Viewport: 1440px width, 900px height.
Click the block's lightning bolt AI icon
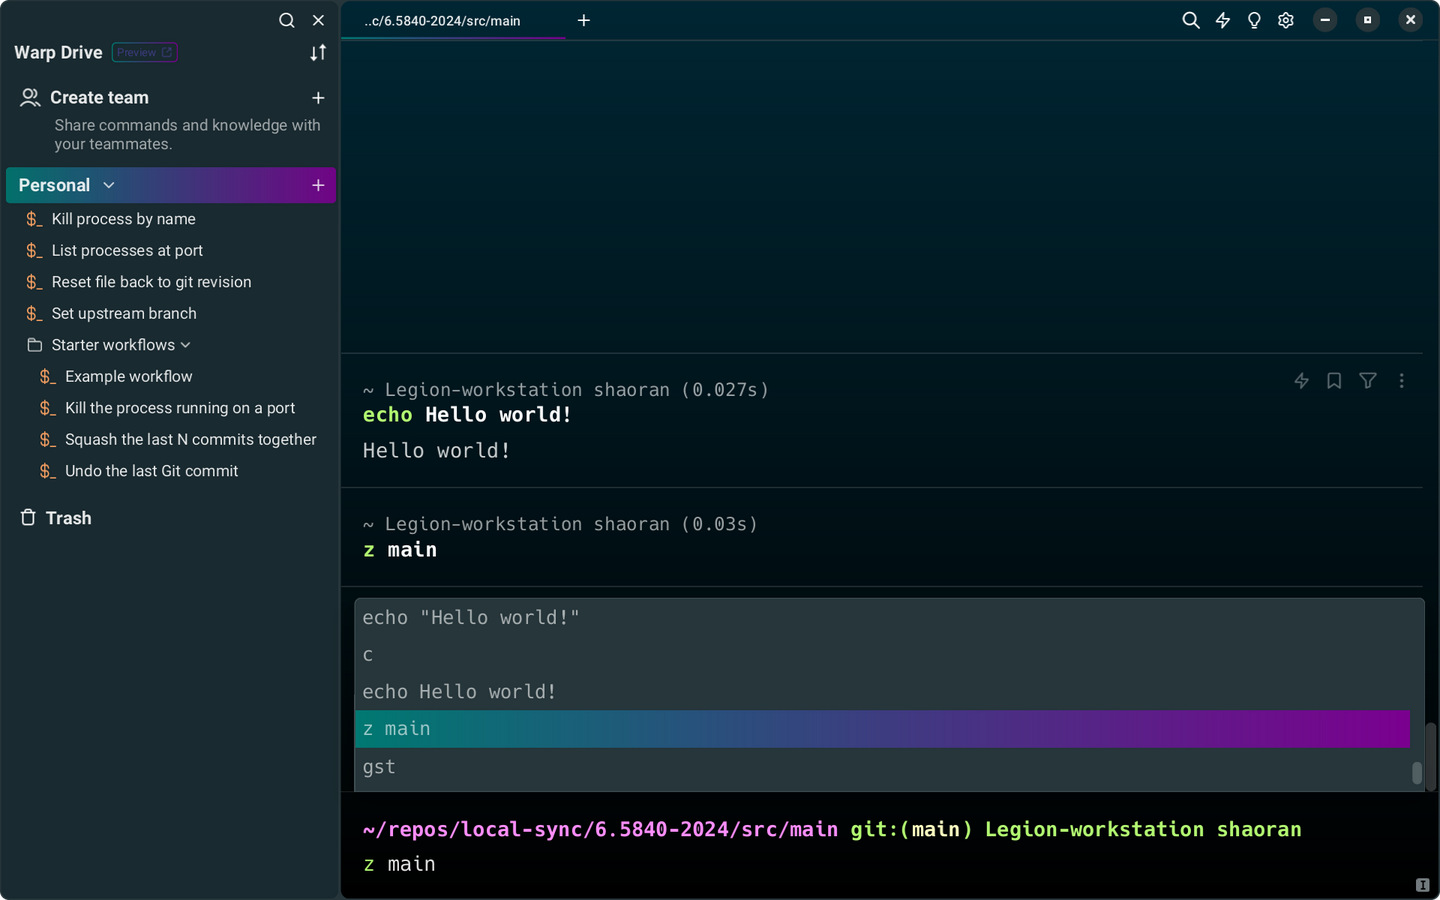(x=1301, y=381)
